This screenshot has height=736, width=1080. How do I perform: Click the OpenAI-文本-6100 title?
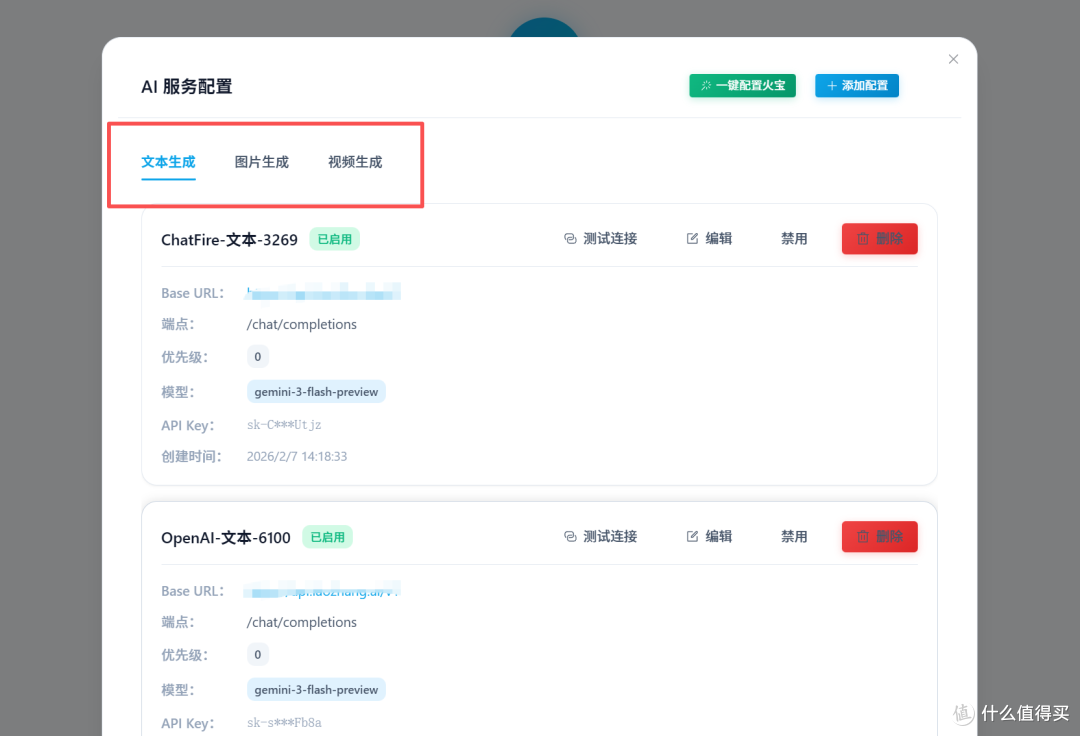click(226, 538)
